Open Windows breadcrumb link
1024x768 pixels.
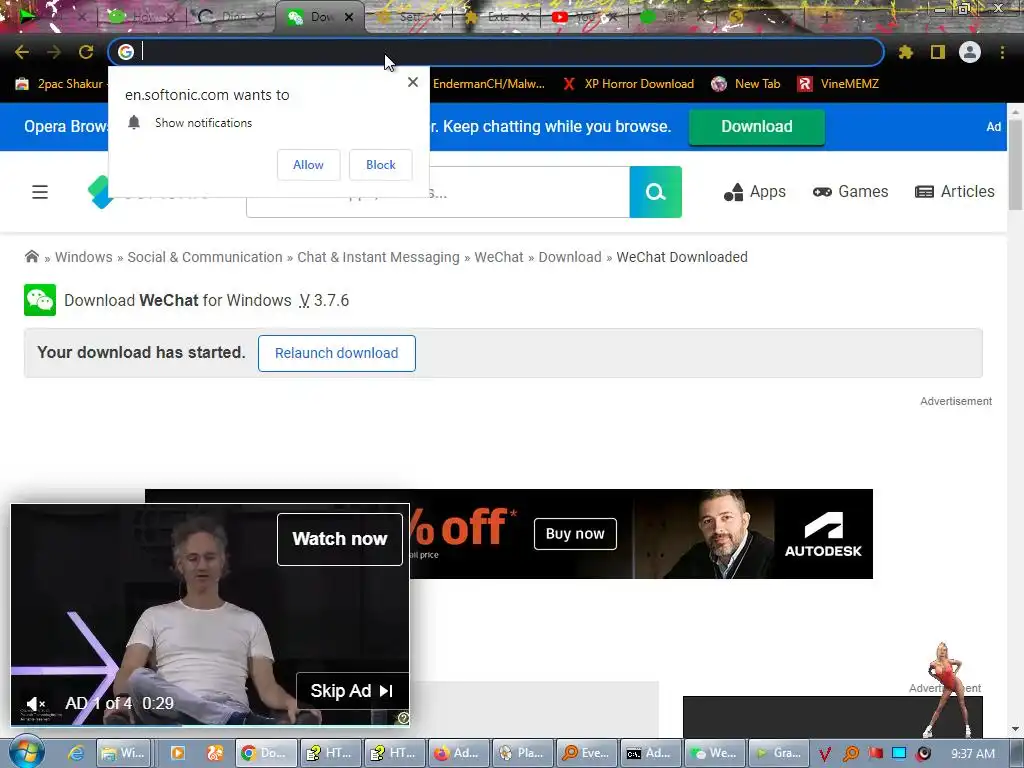coord(84,257)
